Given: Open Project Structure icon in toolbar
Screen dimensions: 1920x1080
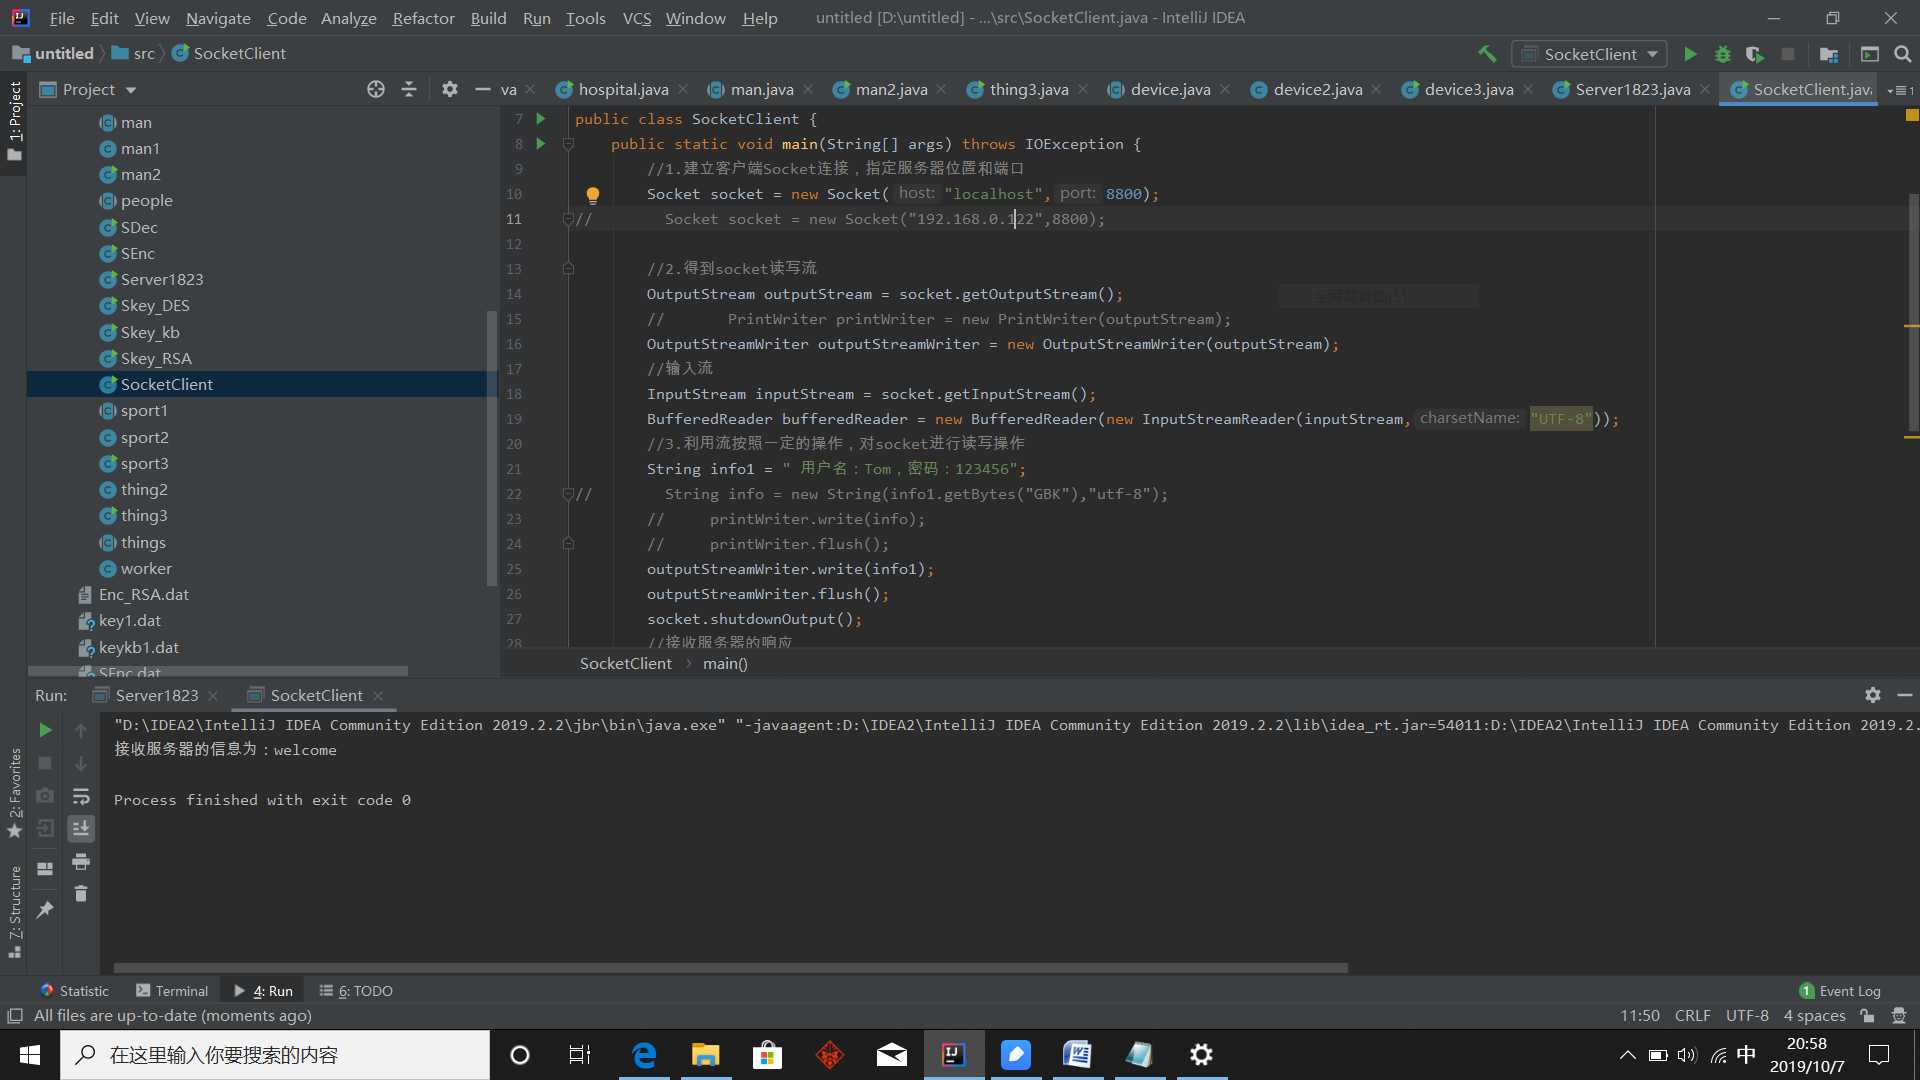Looking at the screenshot, I should pyautogui.click(x=1829, y=54).
